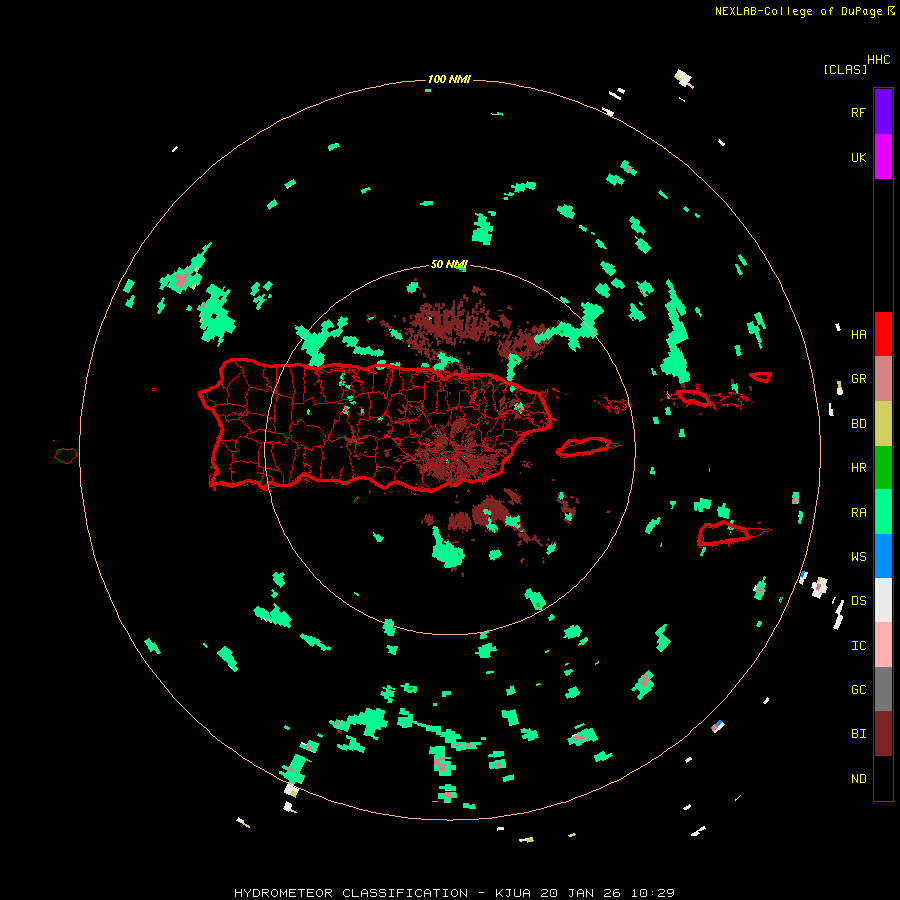Click the 'IC' legend label
The width and height of the screenshot is (900, 900).
[x=858, y=646]
